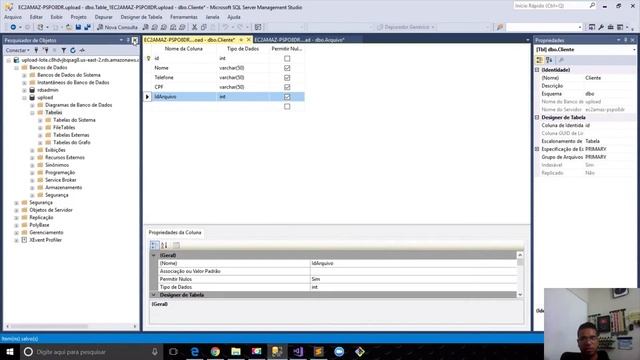Click the toolbox icon in top toolbar
The image size is (640, 360).
(611, 27)
